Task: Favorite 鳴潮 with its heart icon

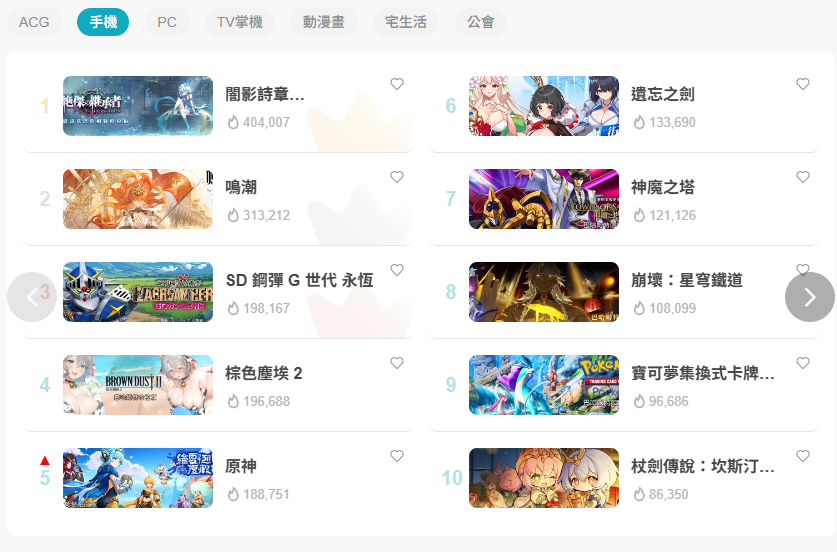Action: (x=397, y=177)
